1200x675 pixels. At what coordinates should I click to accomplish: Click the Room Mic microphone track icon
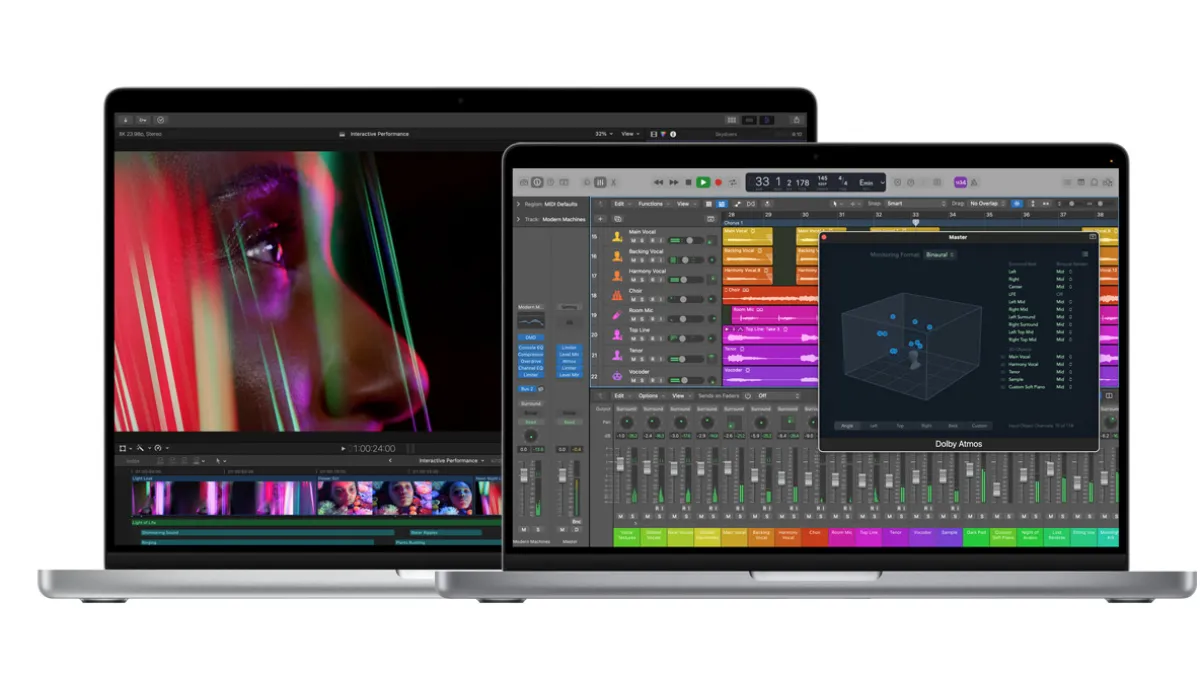point(617,315)
